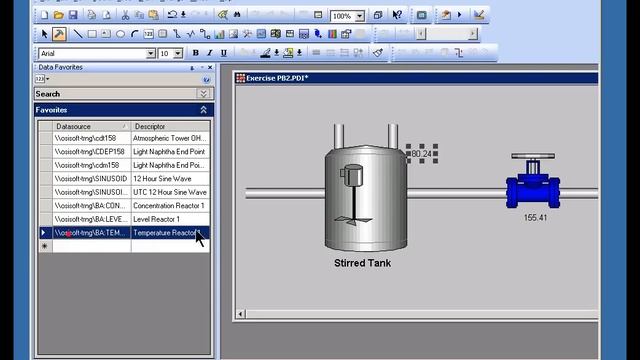This screenshot has width=640, height=360.
Task: Open the undo history dropdown arrow
Action: click(x=183, y=15)
